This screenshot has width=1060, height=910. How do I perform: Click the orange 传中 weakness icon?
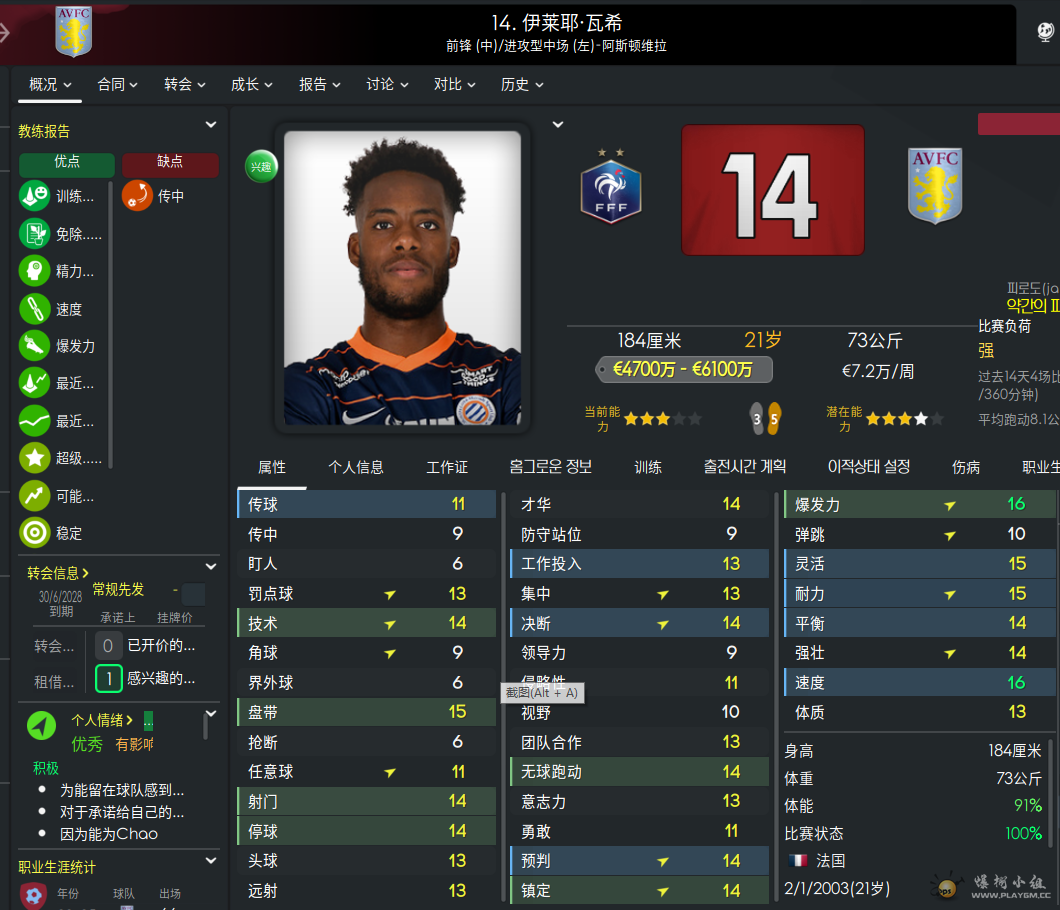click(137, 196)
